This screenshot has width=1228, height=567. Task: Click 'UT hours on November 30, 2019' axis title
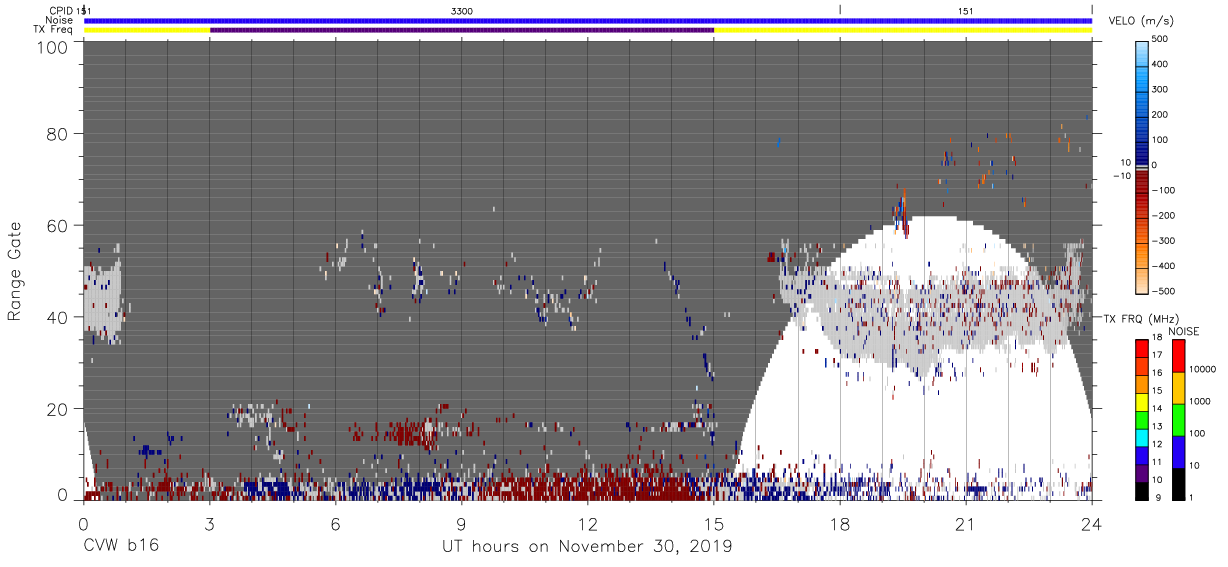coord(588,547)
